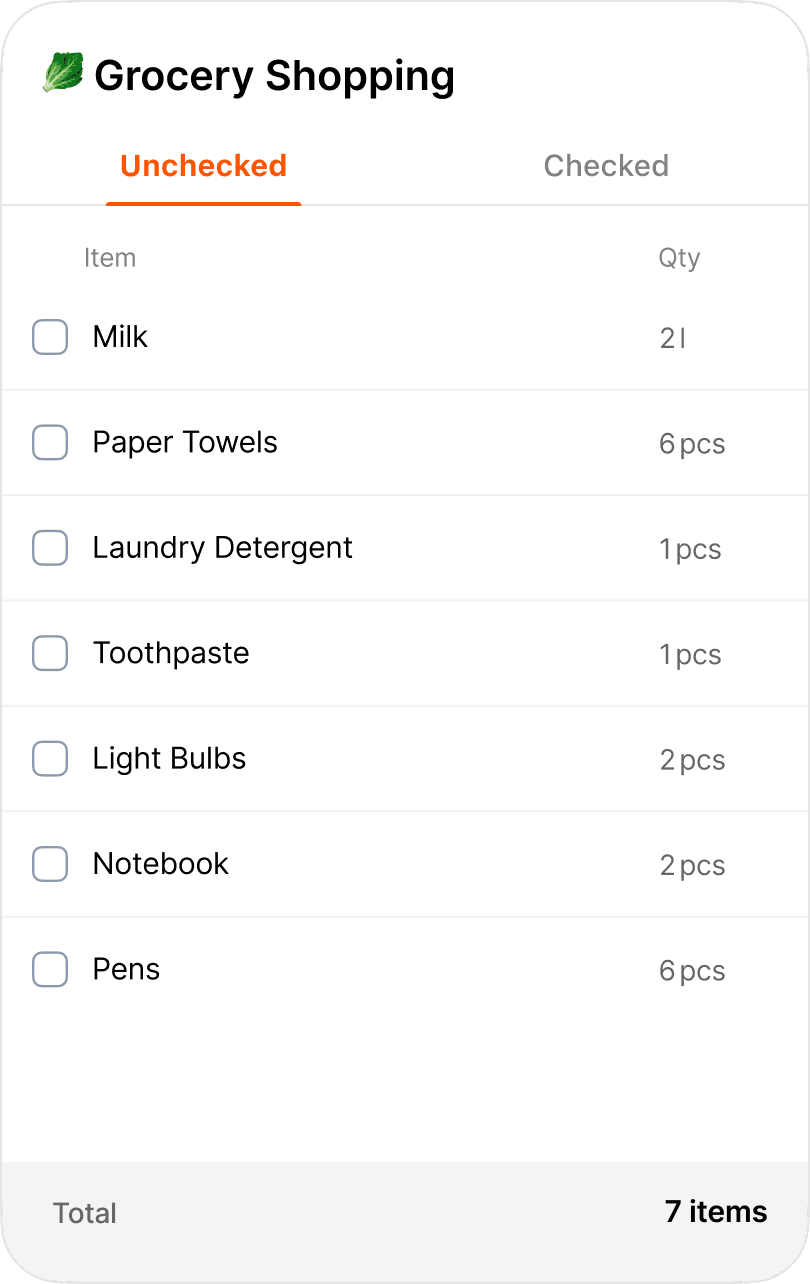Image resolution: width=810 pixels, height=1284 pixels.
Task: Check the Milk checkbox
Action: [x=50, y=337]
